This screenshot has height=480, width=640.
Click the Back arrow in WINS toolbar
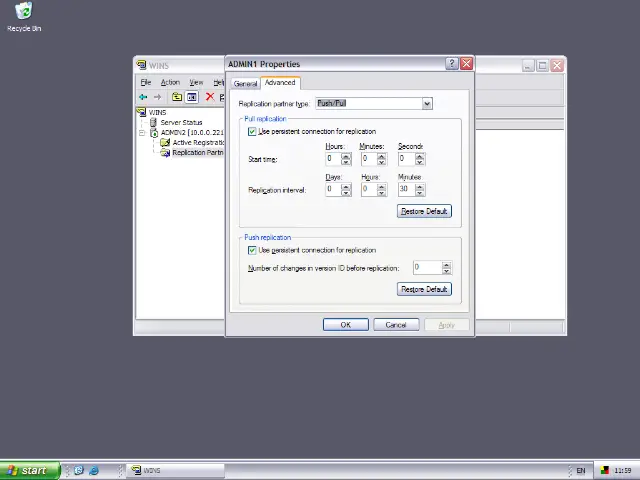click(143, 97)
